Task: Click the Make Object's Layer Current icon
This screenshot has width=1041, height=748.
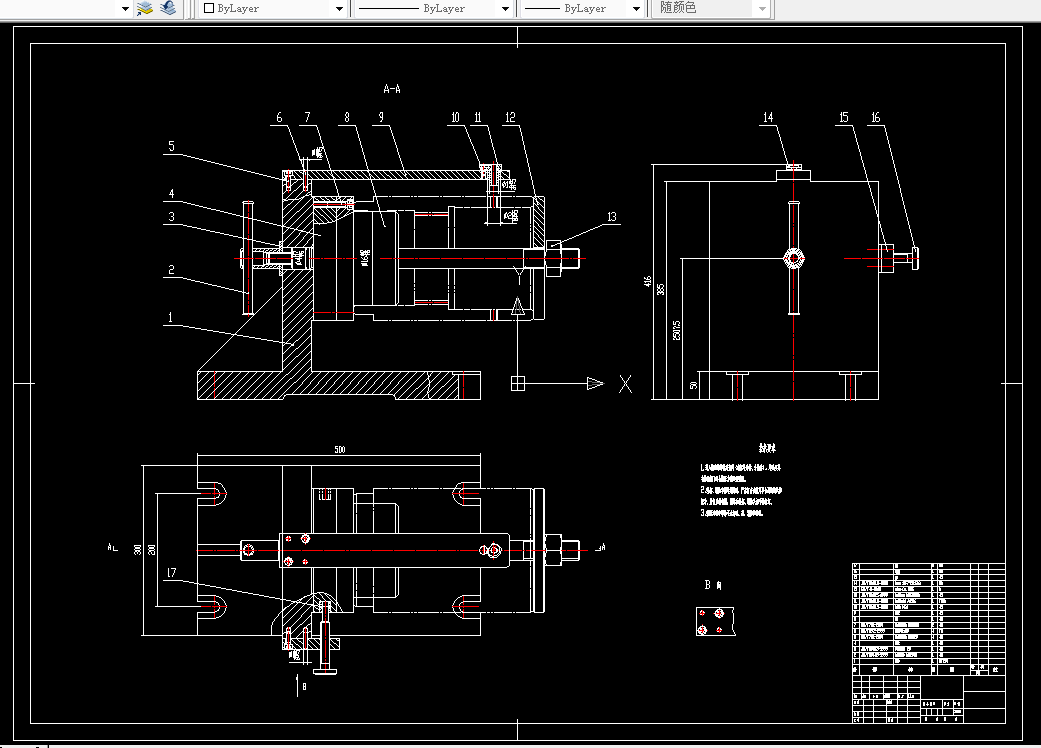Action: tap(145, 8)
